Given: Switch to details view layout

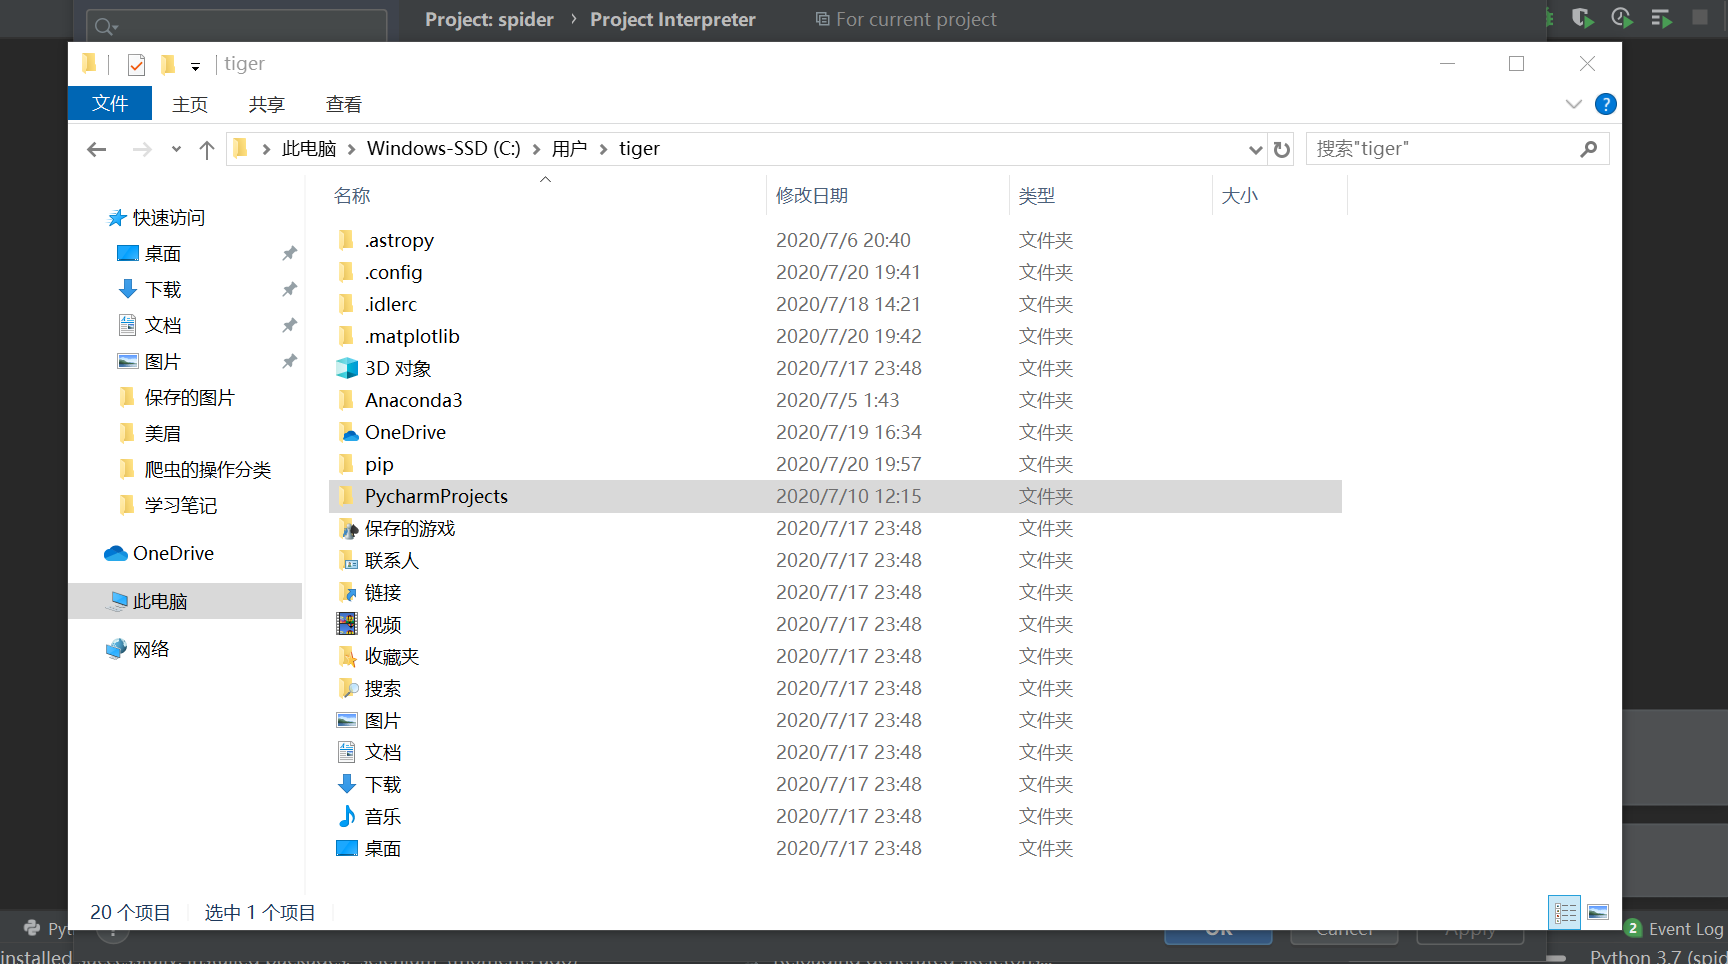Looking at the screenshot, I should click(x=1565, y=912).
